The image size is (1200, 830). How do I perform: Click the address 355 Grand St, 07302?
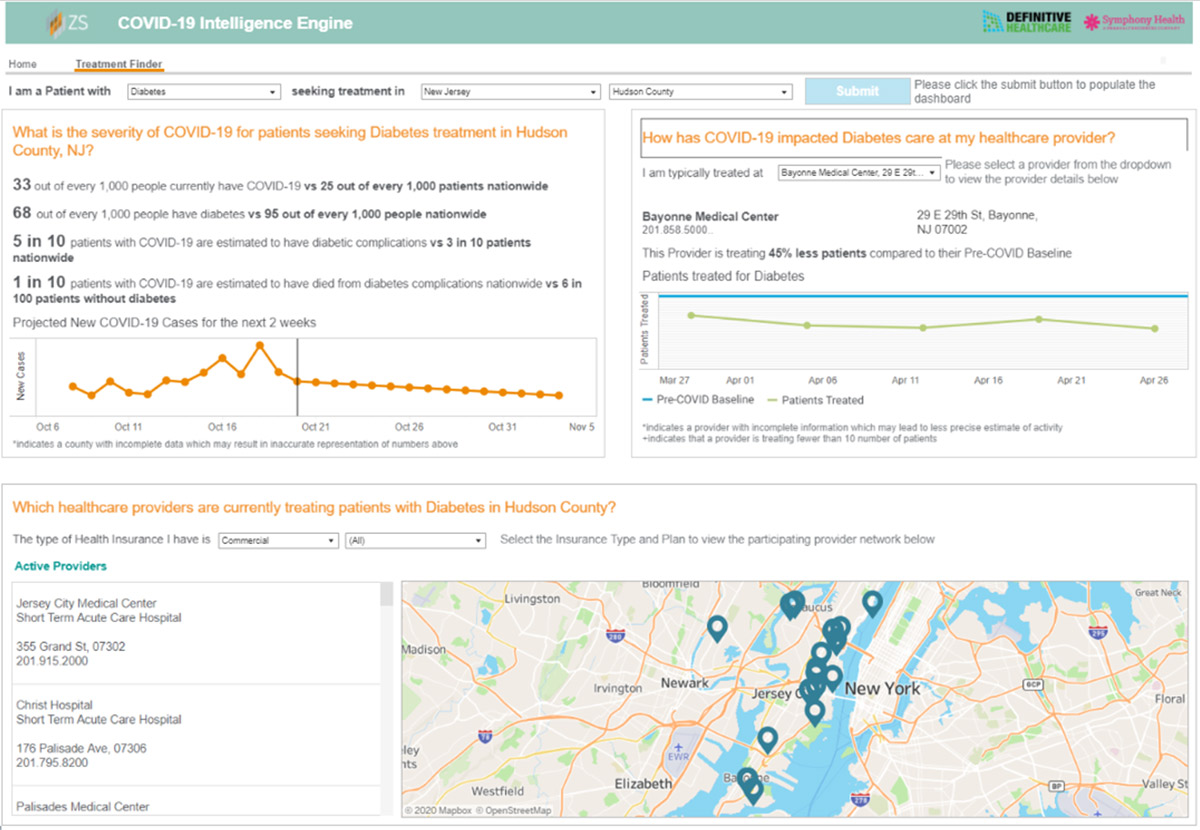tap(71, 647)
